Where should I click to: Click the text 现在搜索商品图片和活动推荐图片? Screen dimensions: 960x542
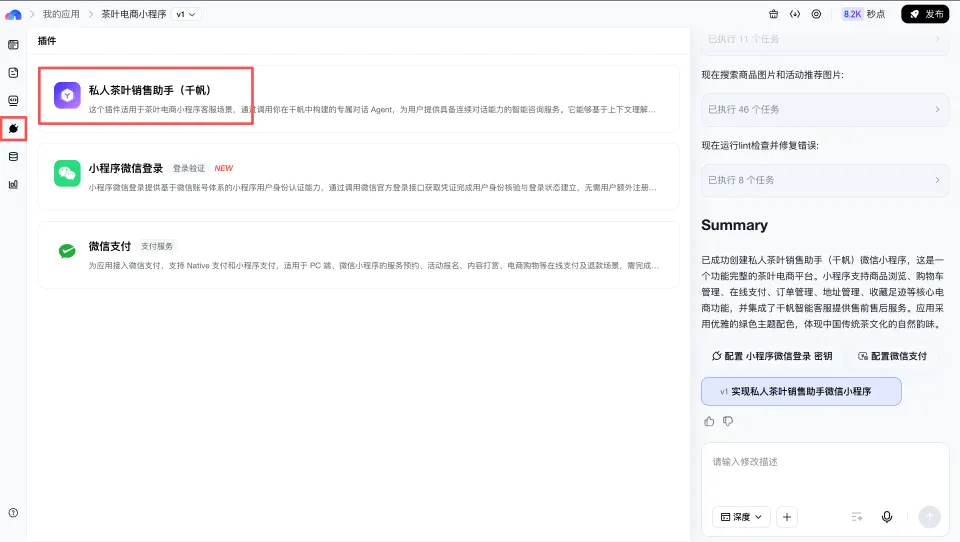(772, 75)
